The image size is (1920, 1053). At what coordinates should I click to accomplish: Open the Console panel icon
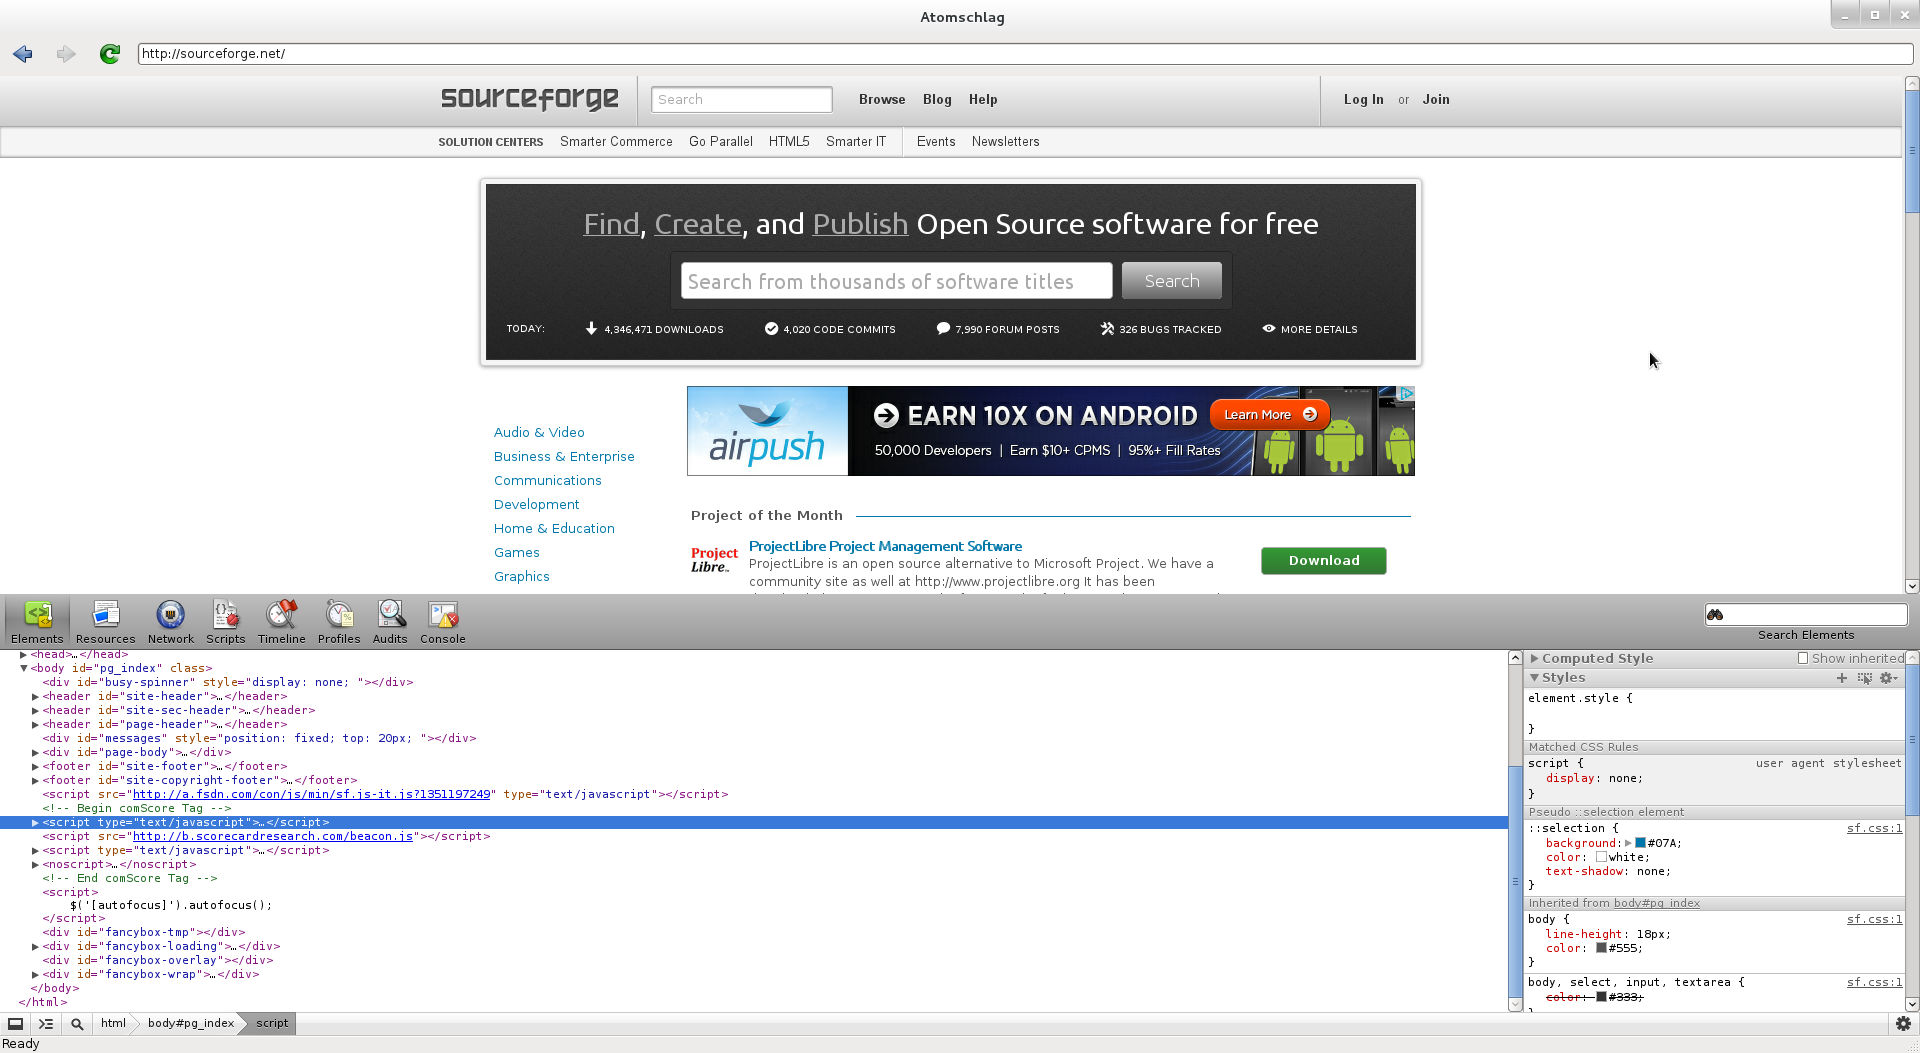(442, 620)
